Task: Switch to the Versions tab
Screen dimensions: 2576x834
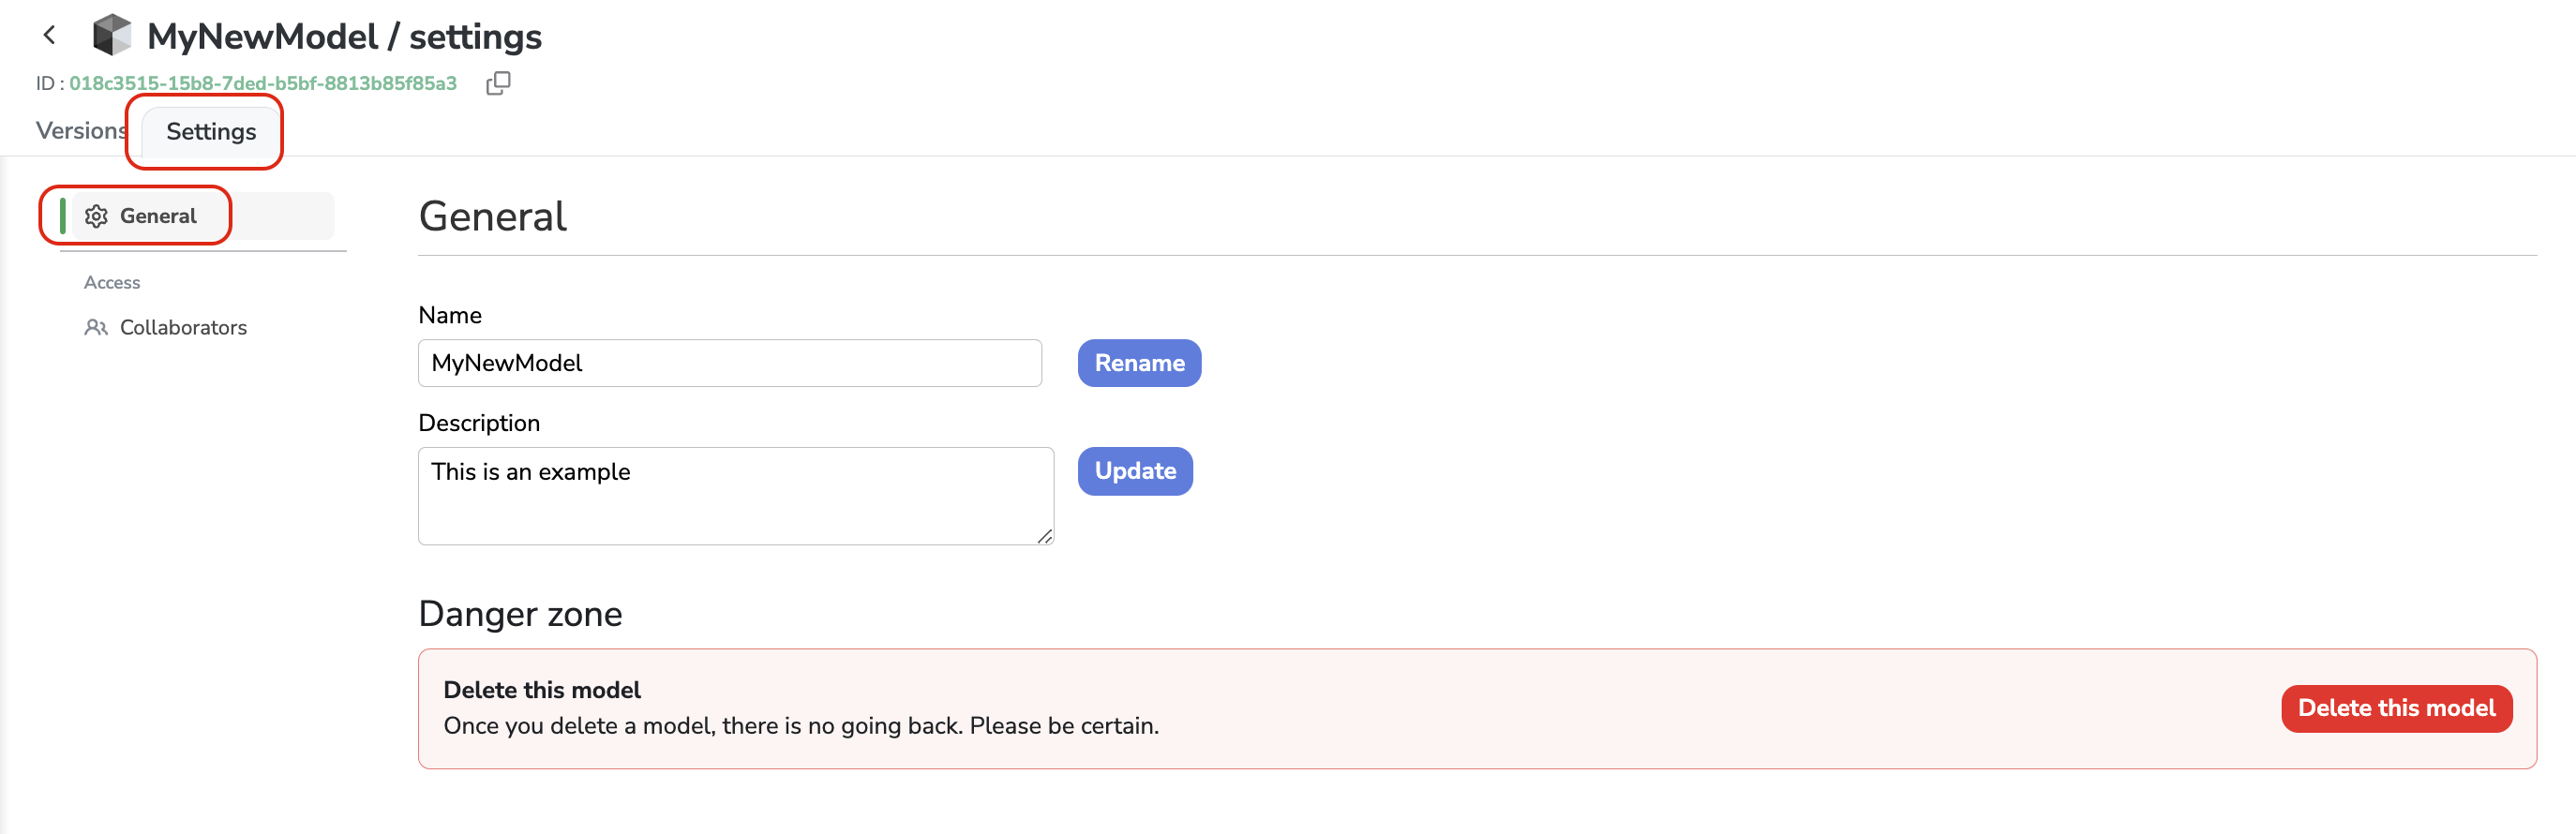Action: pos(81,131)
